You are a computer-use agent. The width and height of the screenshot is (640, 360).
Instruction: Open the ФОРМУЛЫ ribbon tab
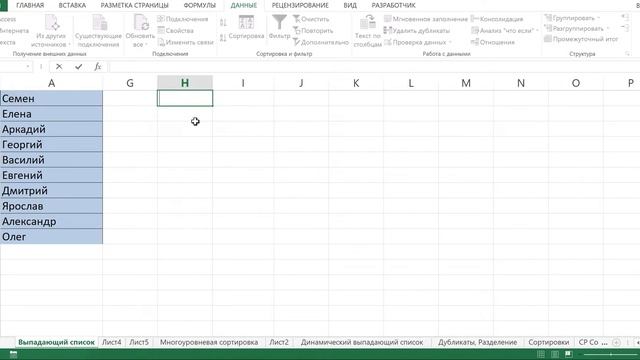(x=200, y=5)
